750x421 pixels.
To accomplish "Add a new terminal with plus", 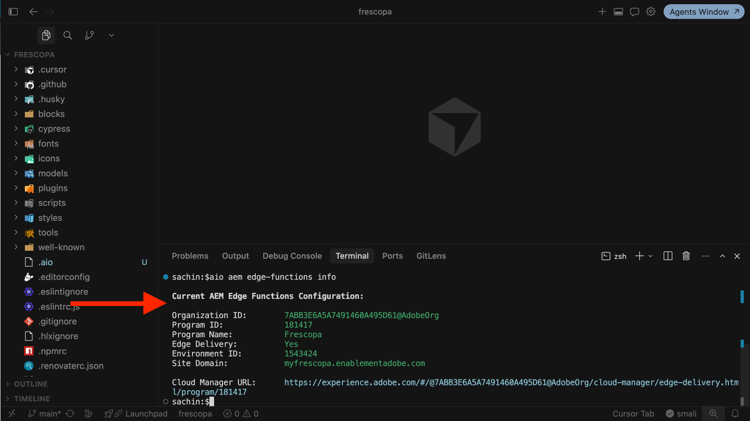I will click(639, 256).
